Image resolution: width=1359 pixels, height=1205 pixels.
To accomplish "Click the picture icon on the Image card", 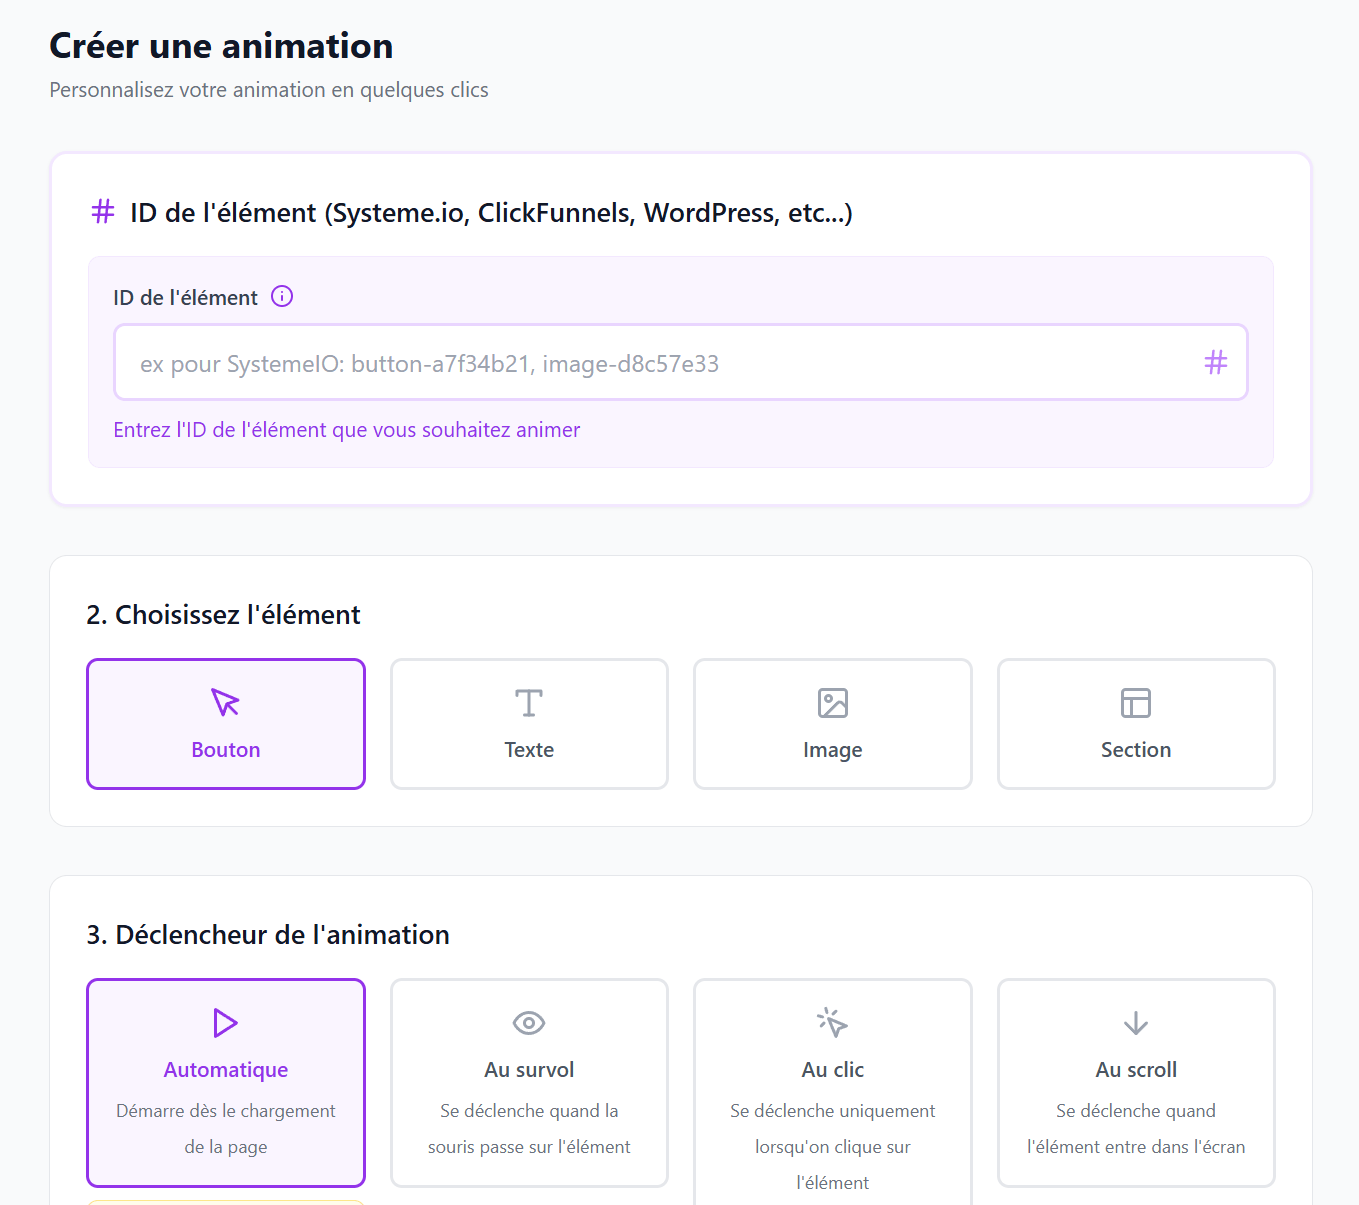I will tap(832, 703).
